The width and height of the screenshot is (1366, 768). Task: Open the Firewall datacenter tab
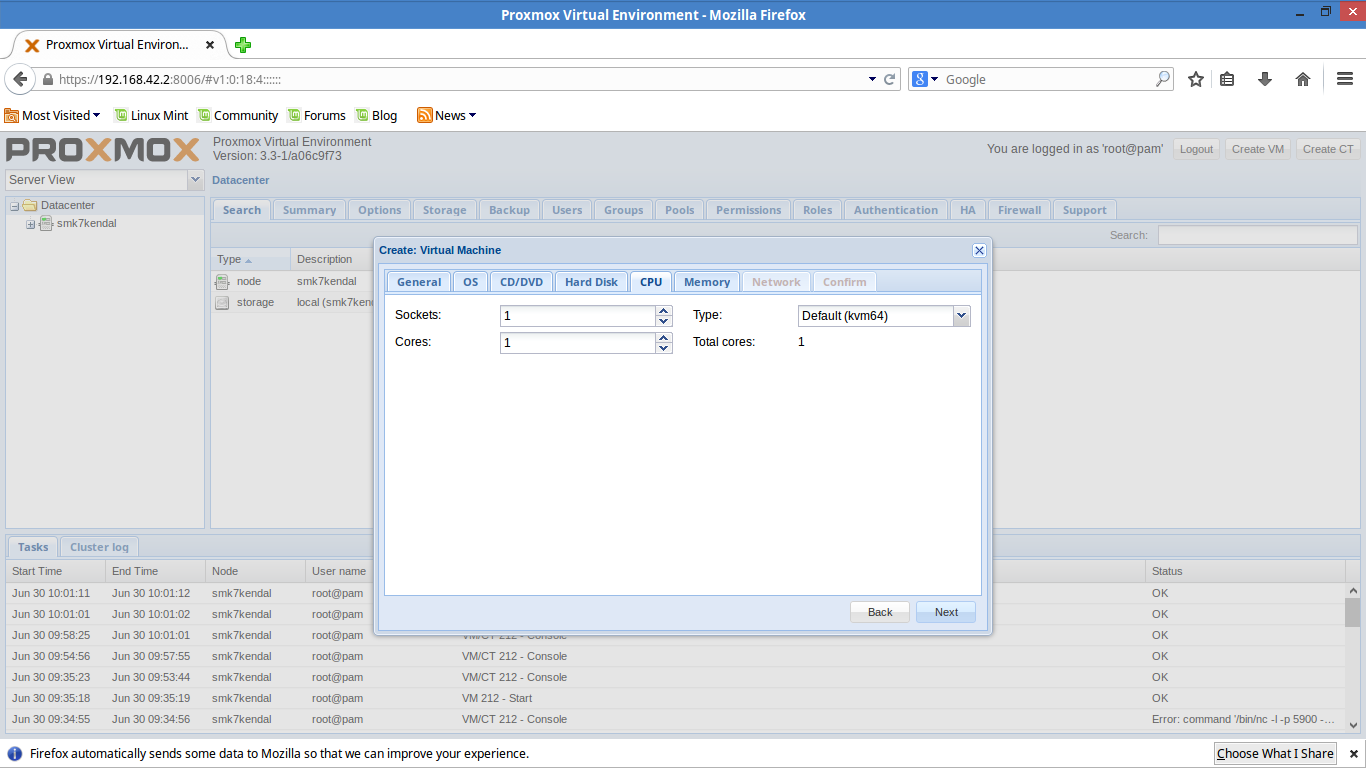(1019, 210)
